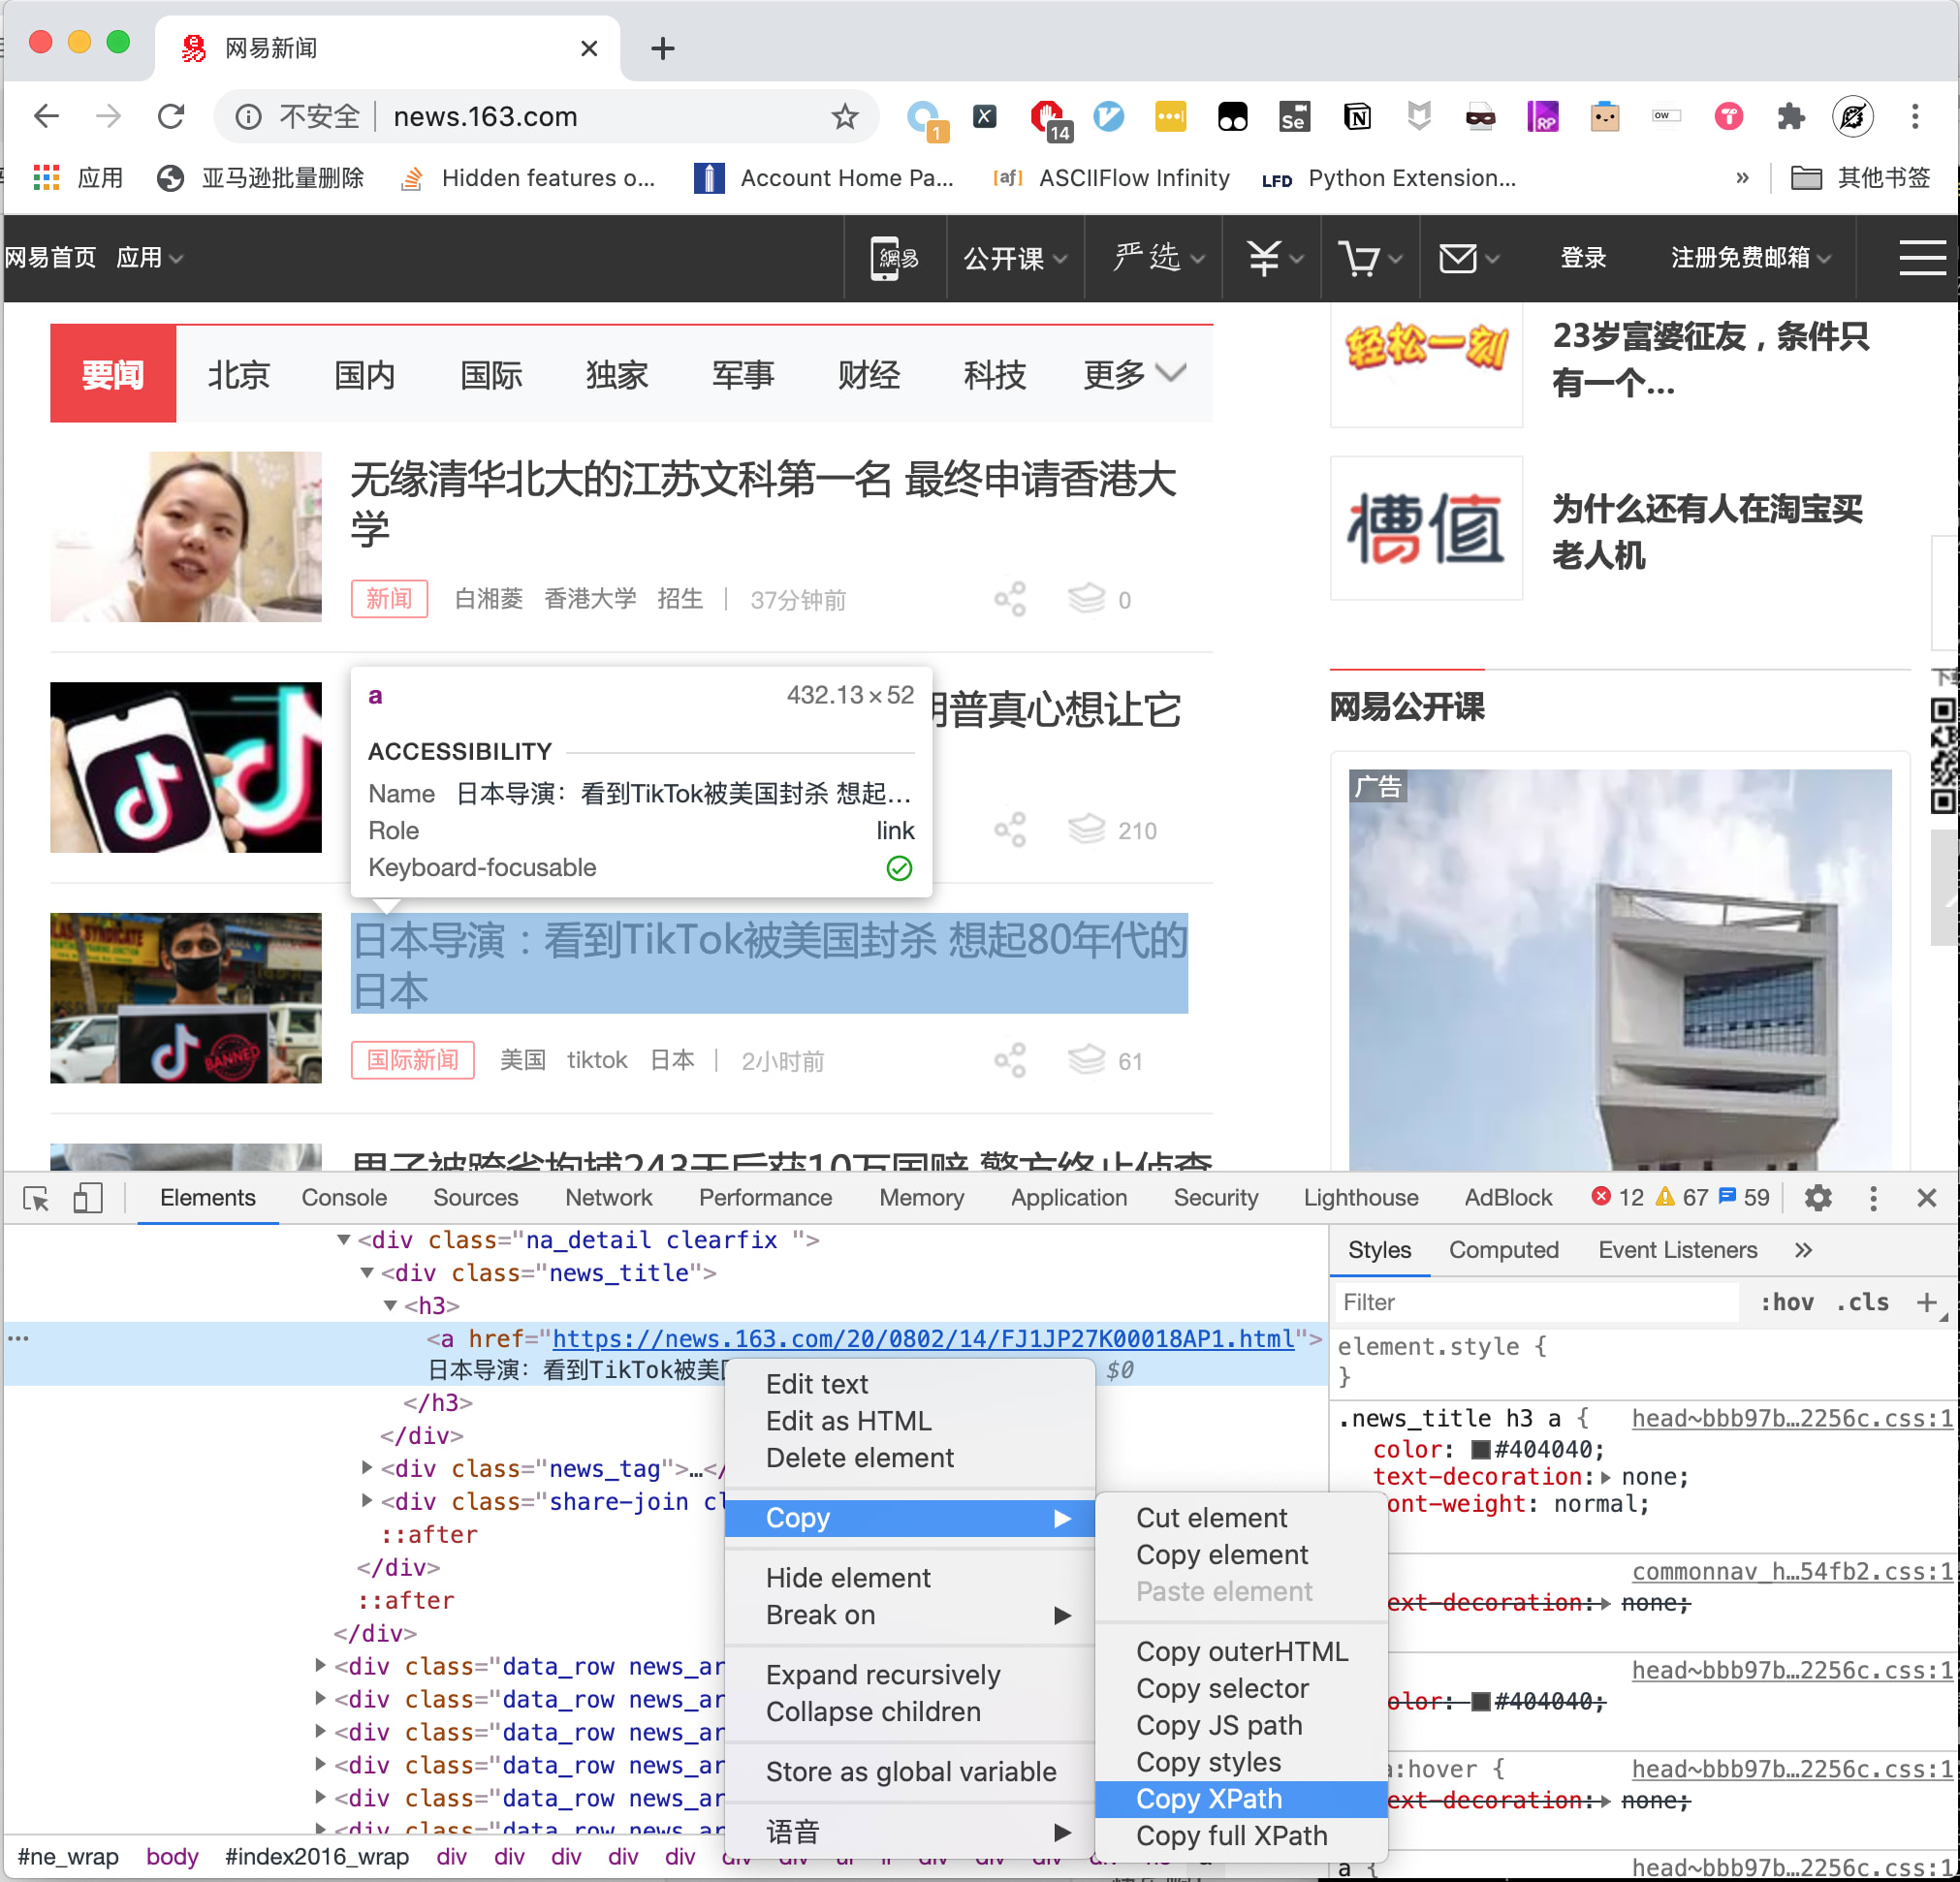Screen dimensions: 1960x1882
Task: Click the inspect element picker icon
Action: [x=36, y=1198]
